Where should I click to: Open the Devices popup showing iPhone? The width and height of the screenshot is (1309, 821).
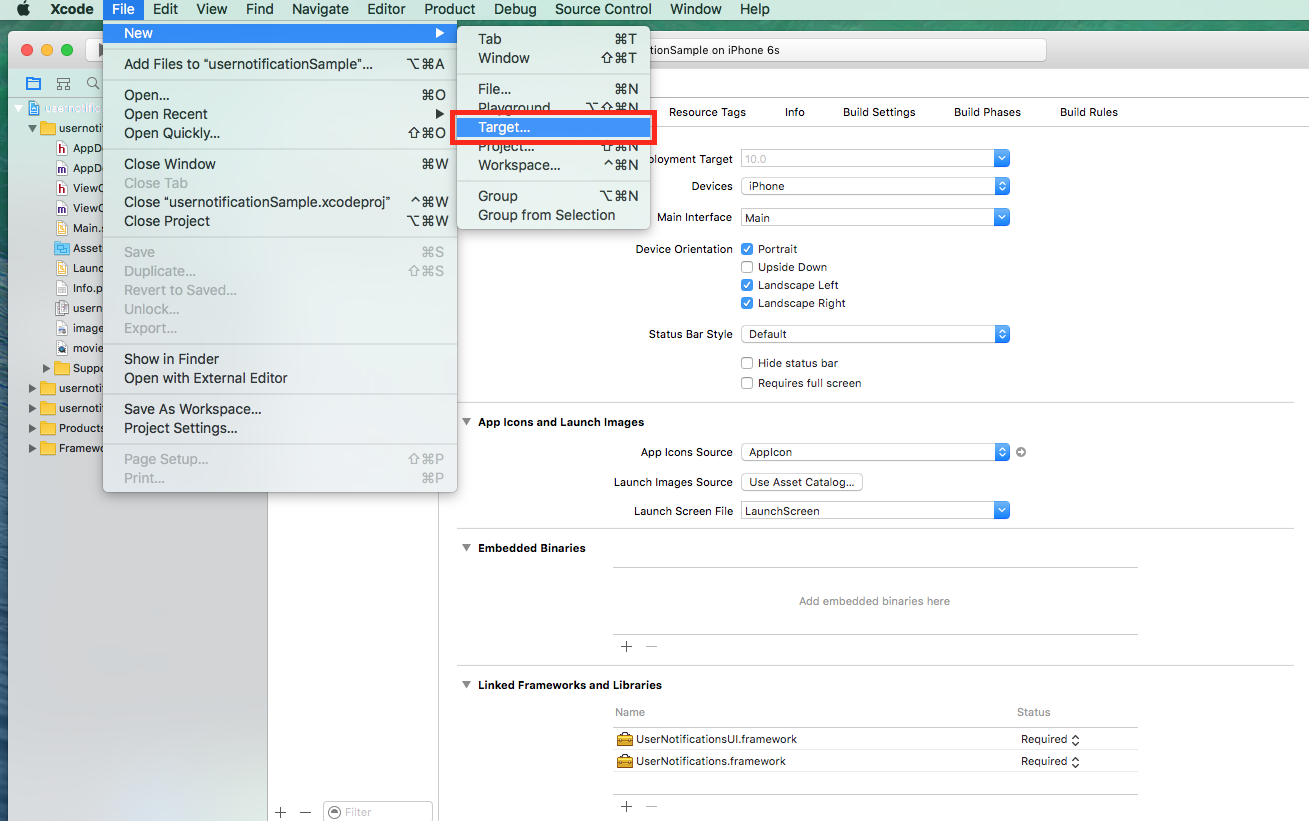click(875, 186)
